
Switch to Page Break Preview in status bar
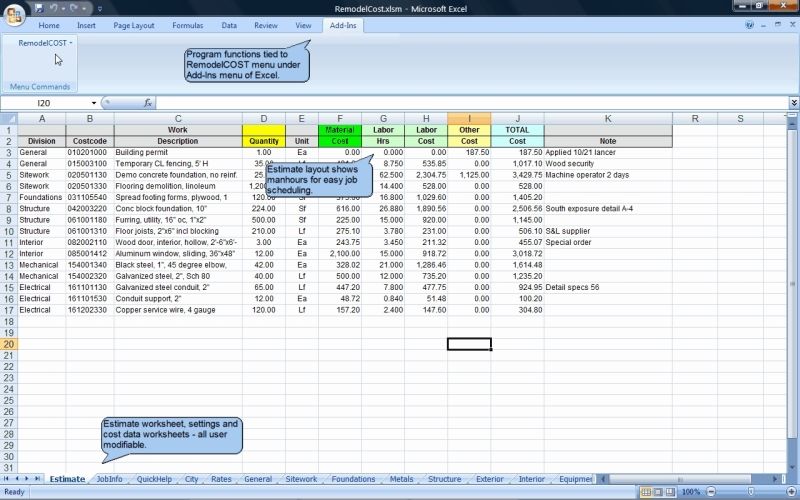point(670,492)
